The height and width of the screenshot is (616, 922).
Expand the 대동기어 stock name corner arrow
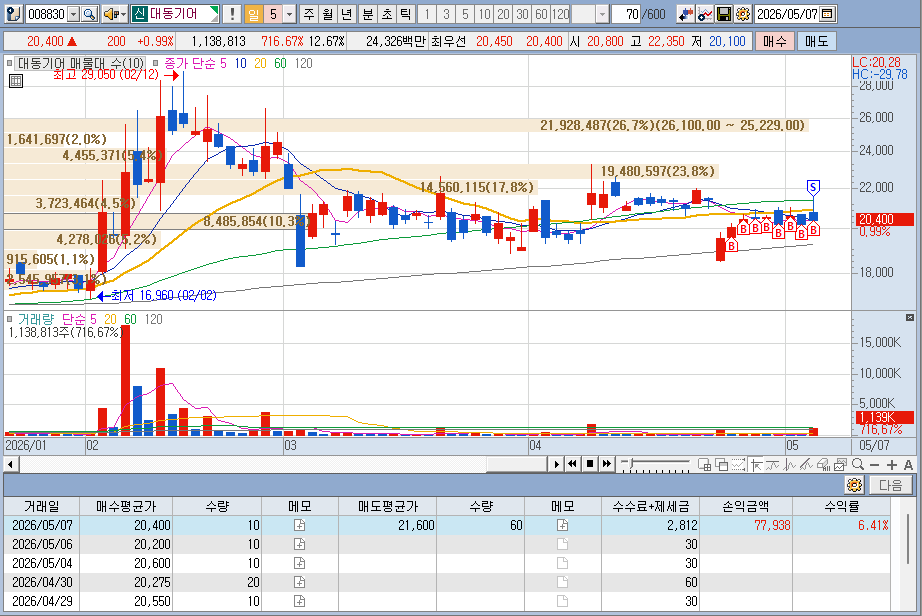point(214,12)
